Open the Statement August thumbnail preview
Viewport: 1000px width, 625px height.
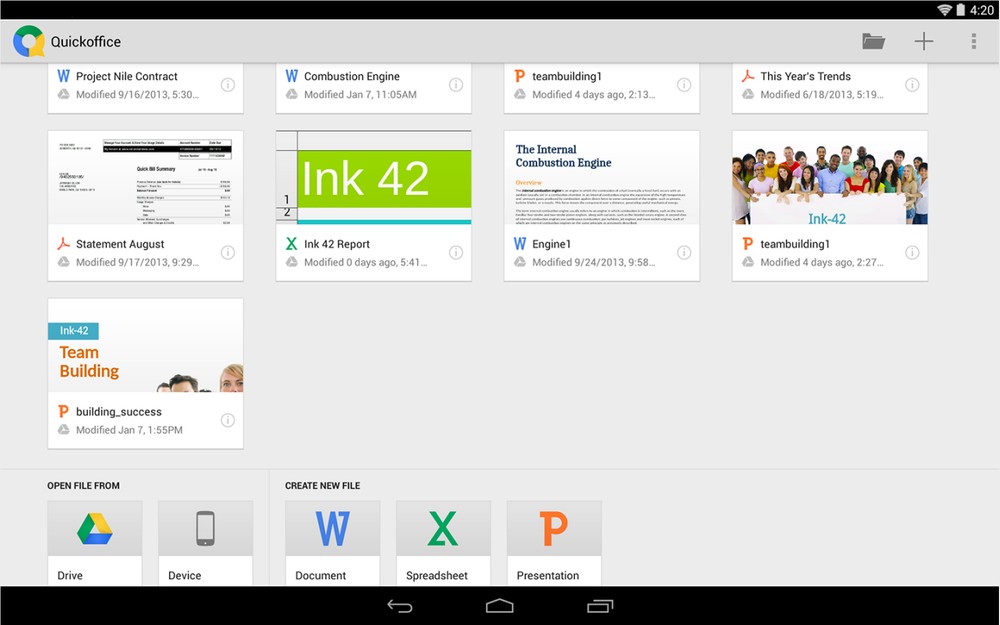pyautogui.click(x=145, y=178)
